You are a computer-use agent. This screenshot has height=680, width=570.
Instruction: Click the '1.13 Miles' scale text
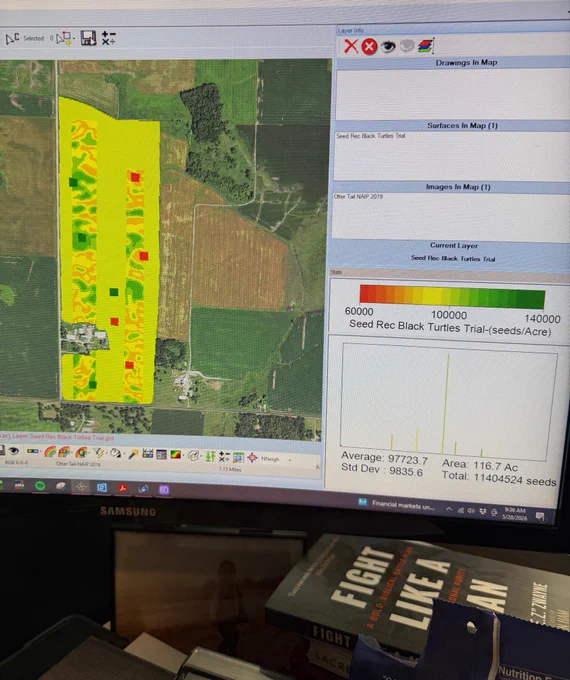click(229, 469)
